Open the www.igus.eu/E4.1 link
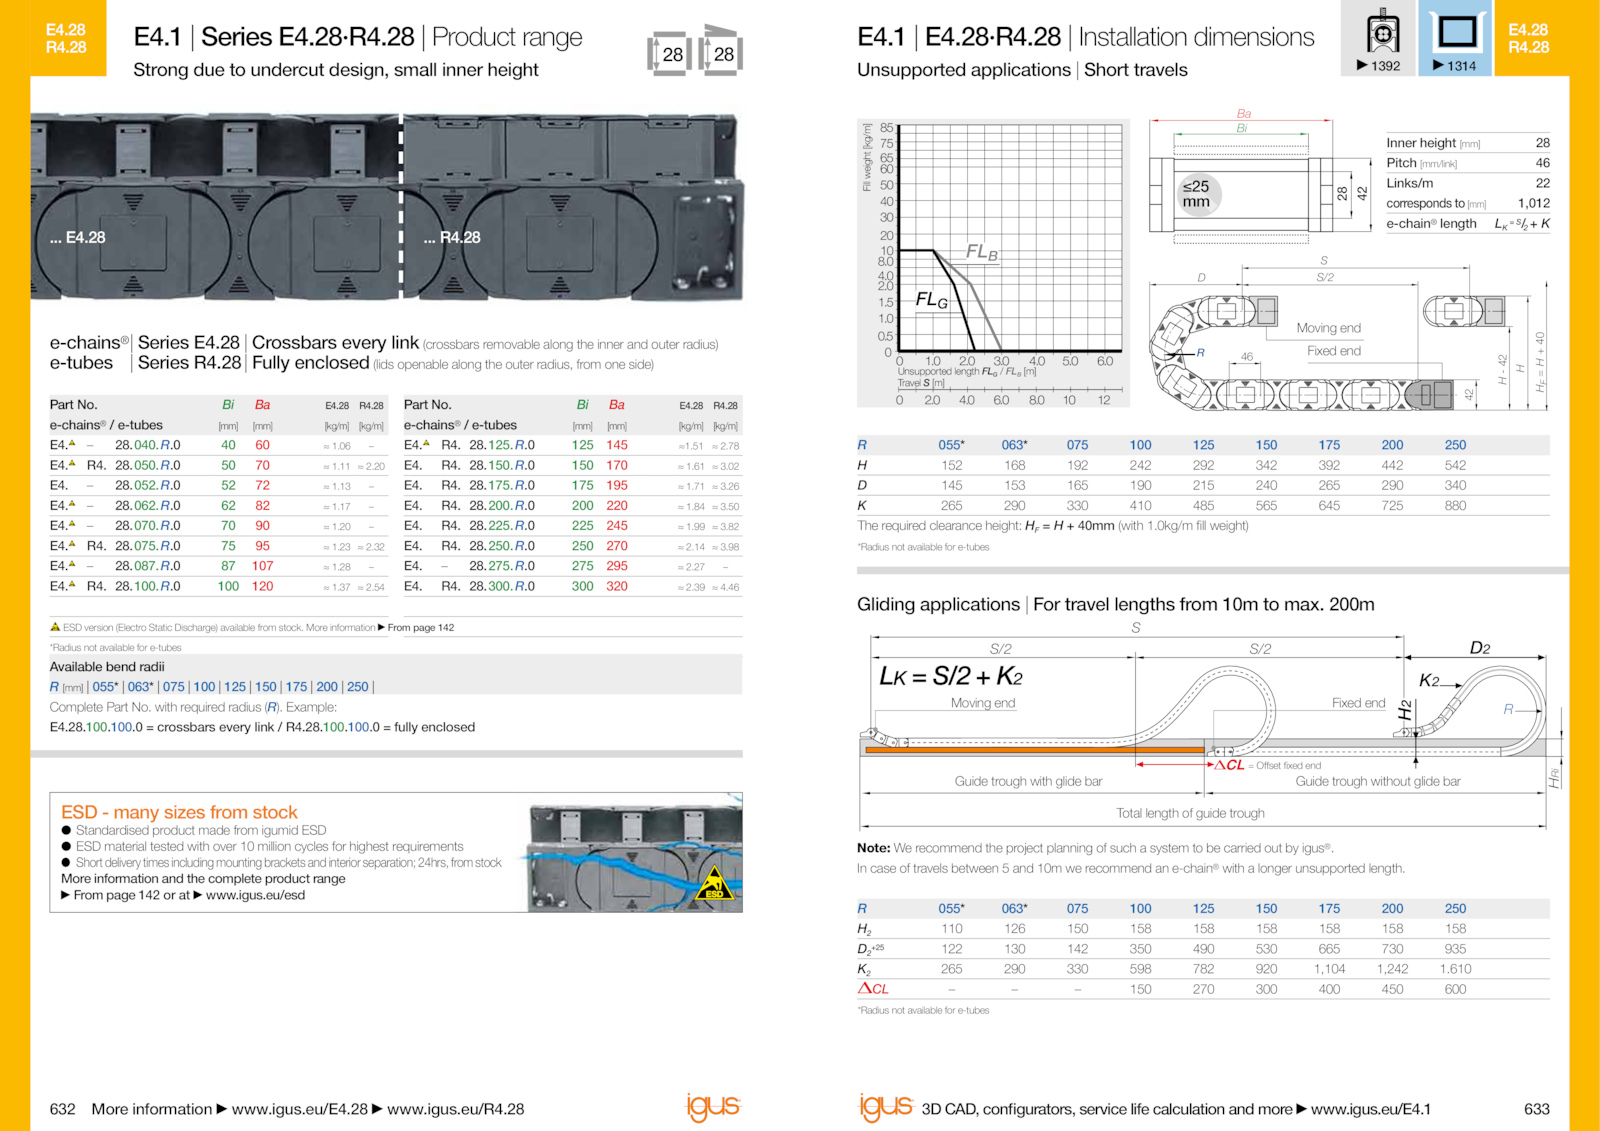1600x1131 pixels. pos(1371,1109)
